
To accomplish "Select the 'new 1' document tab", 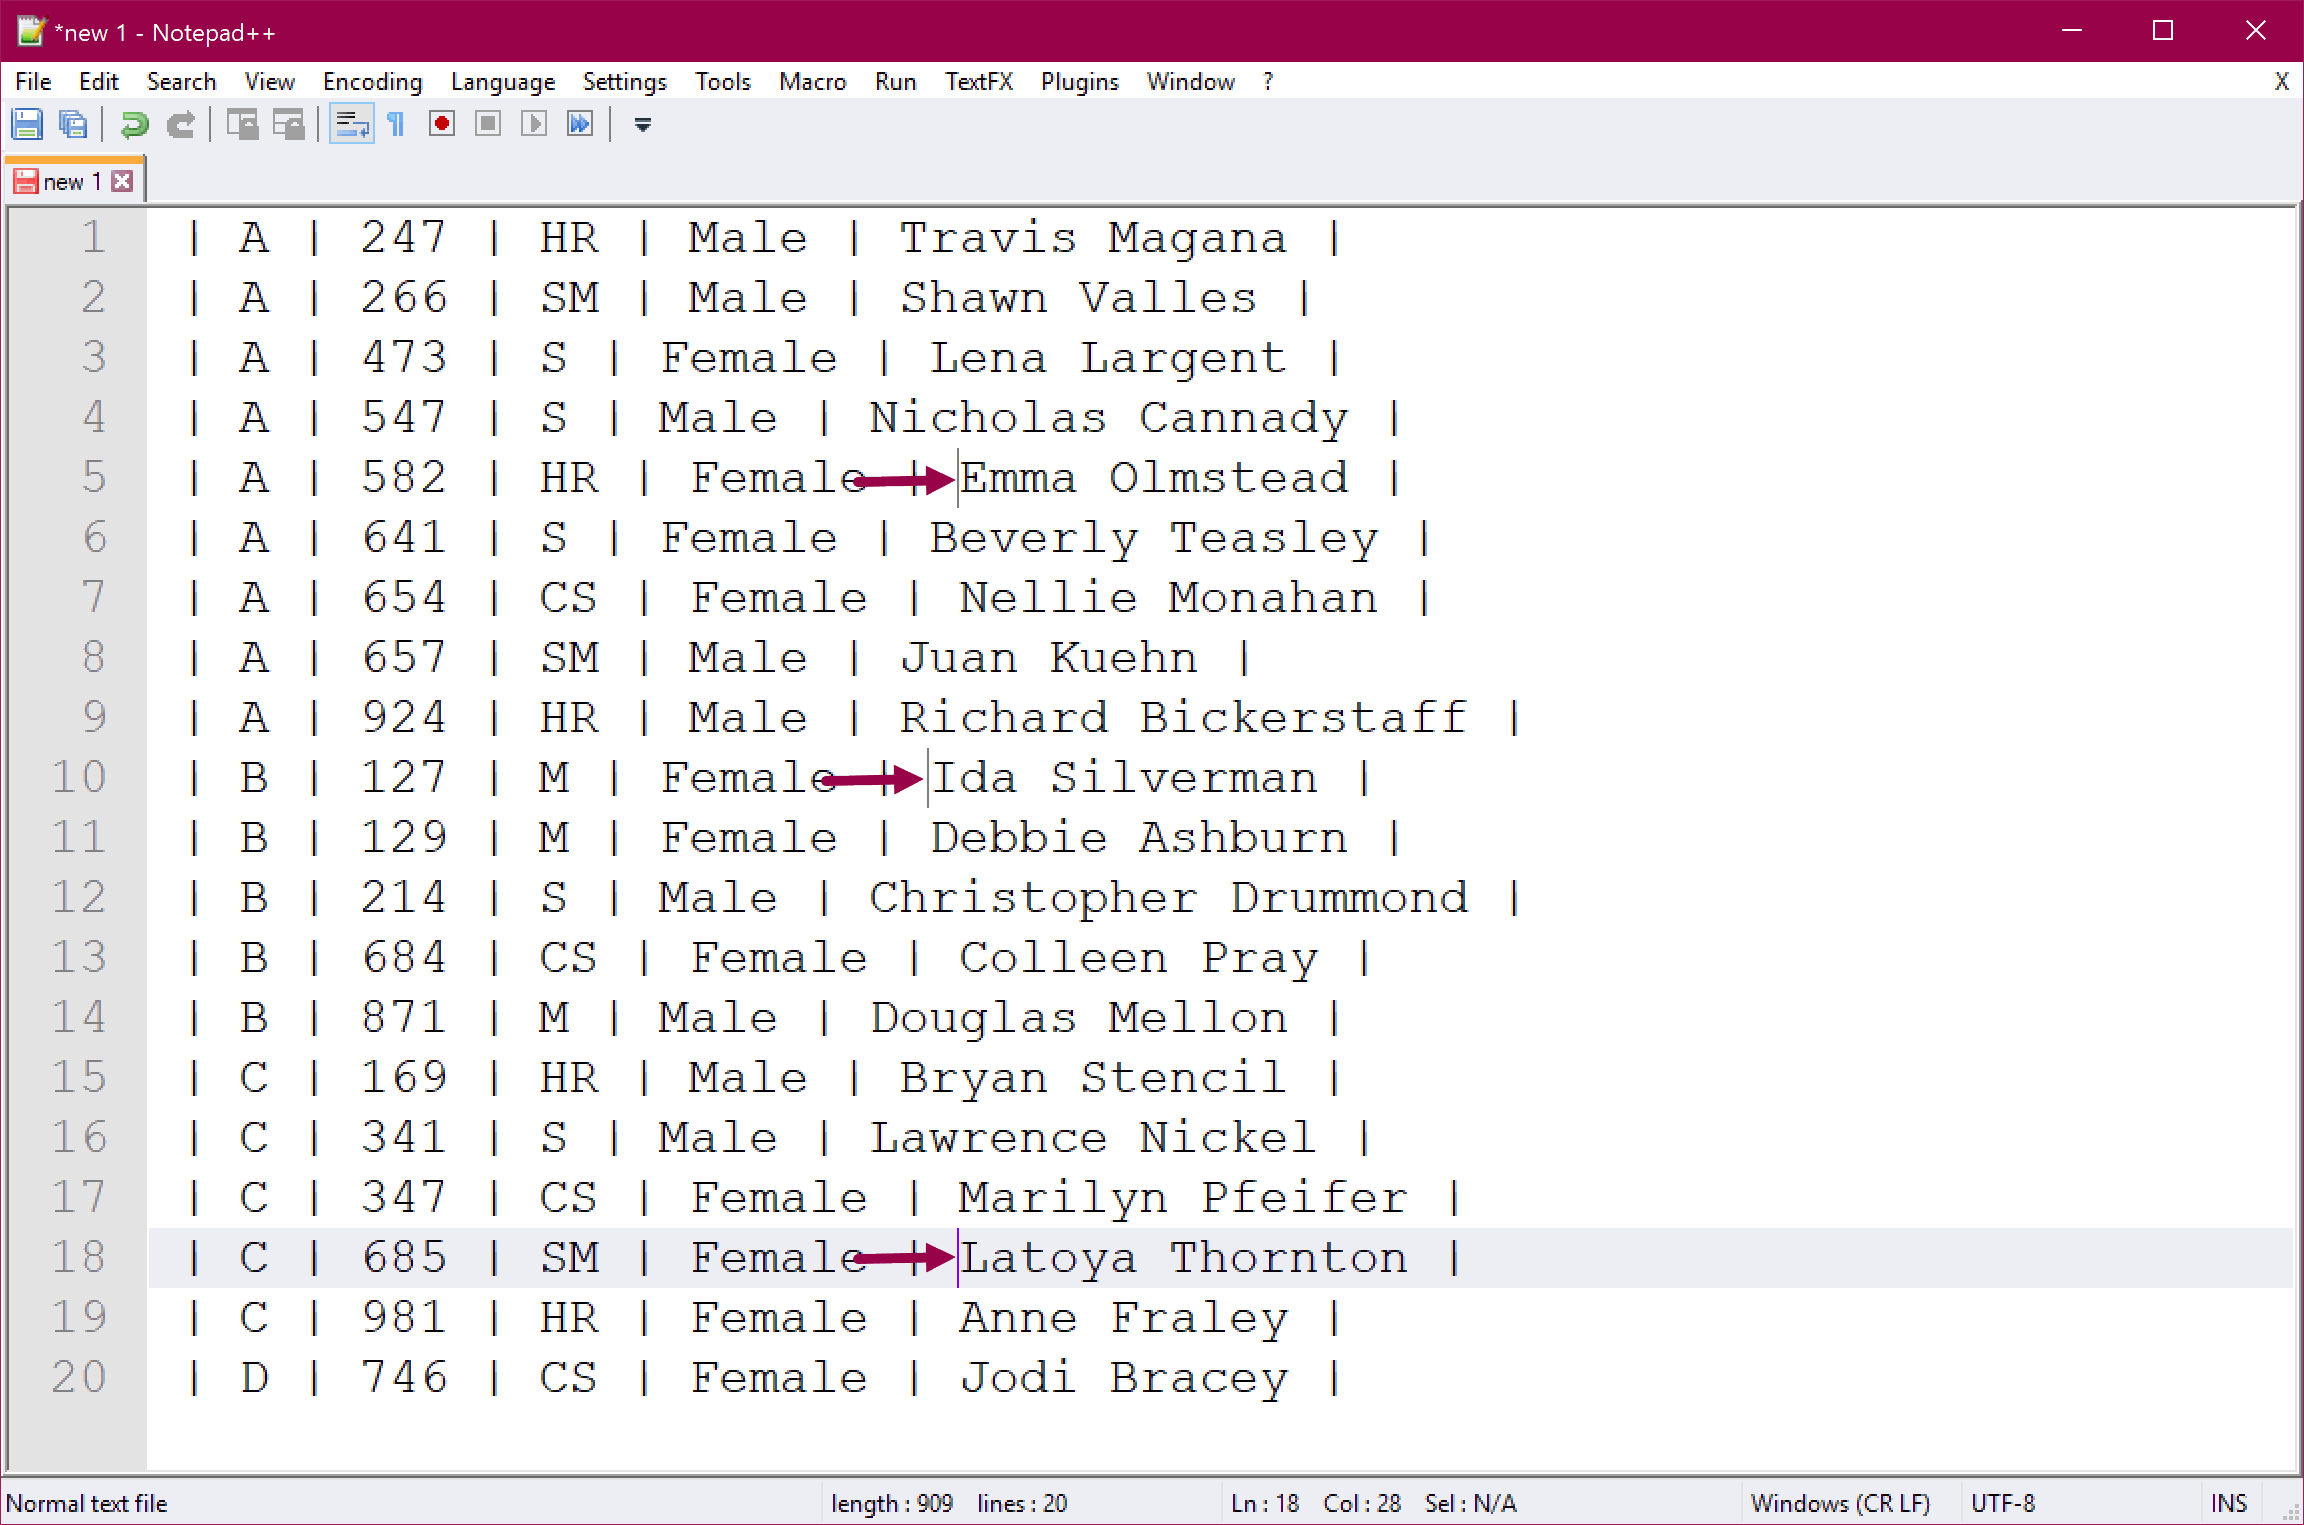I will point(70,182).
